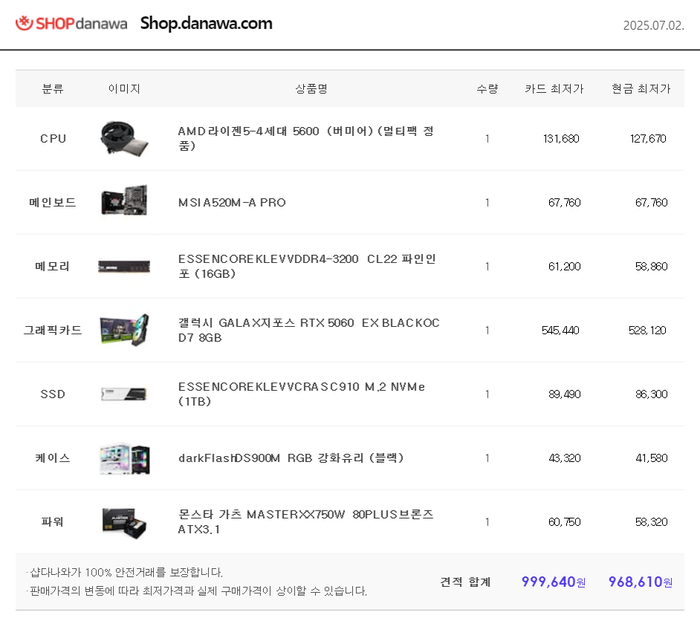700x618 pixels.
Task: Click the 견적 합계 label
Action: click(x=465, y=581)
